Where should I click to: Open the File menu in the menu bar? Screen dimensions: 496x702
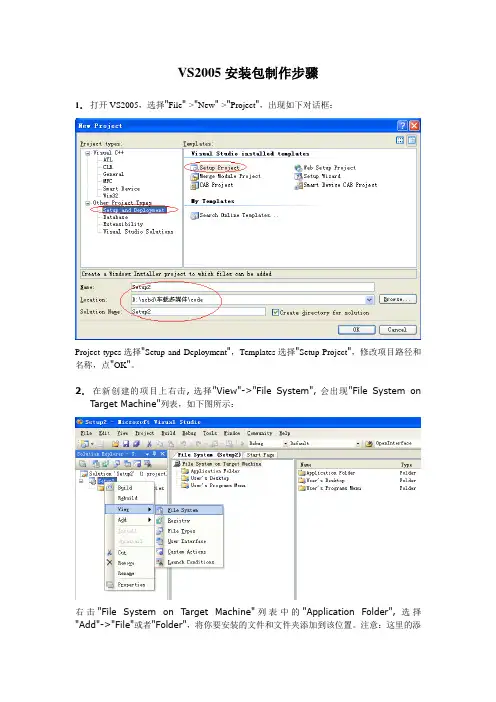pyautogui.click(x=86, y=433)
